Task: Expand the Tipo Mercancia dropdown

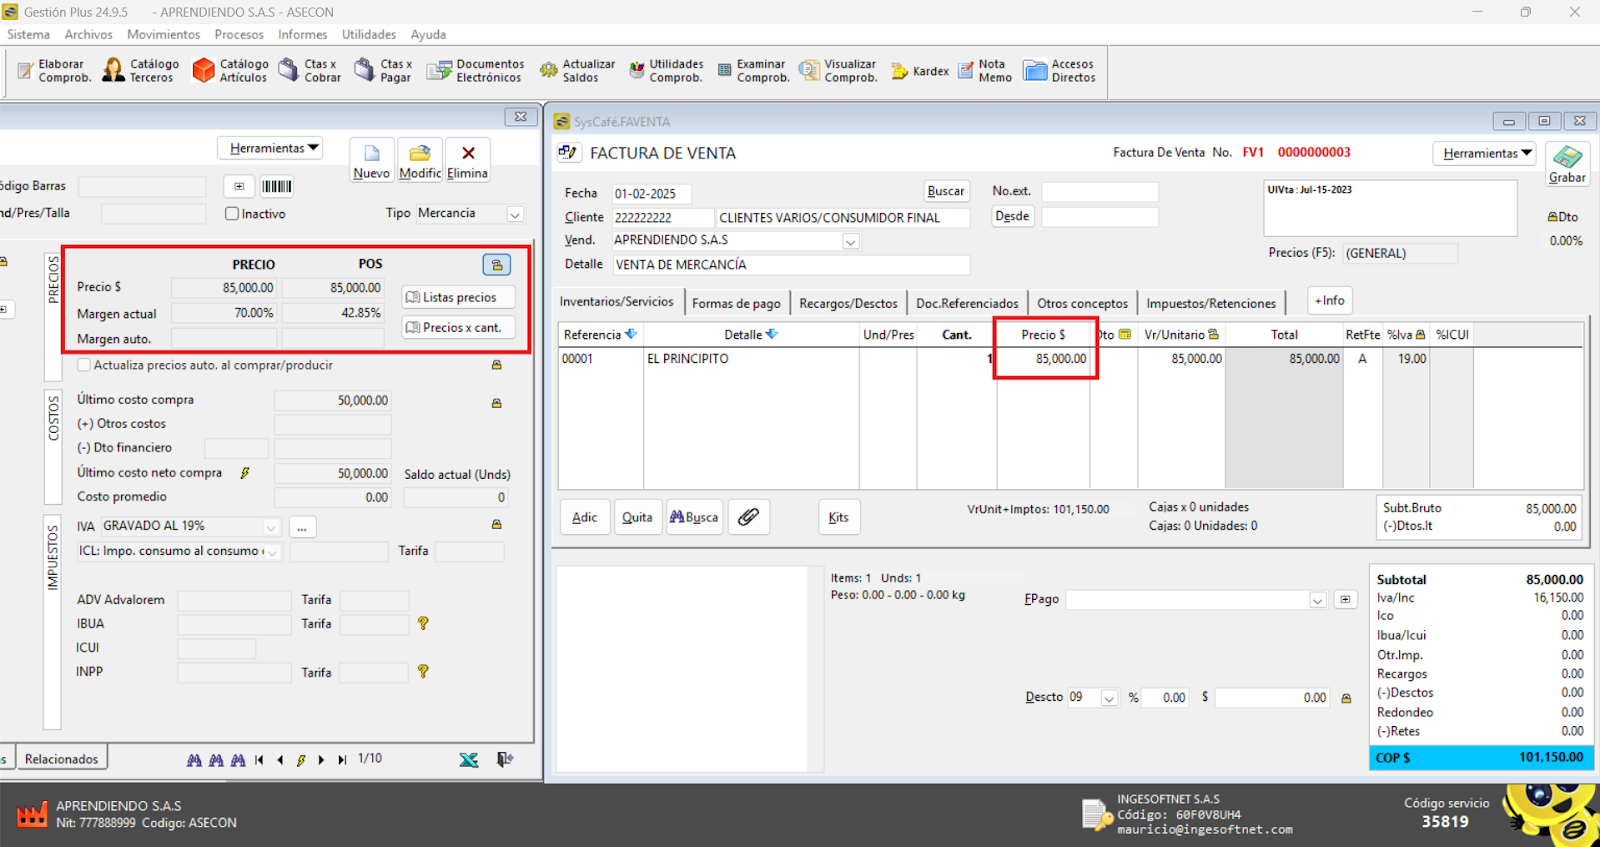Action: (x=515, y=214)
